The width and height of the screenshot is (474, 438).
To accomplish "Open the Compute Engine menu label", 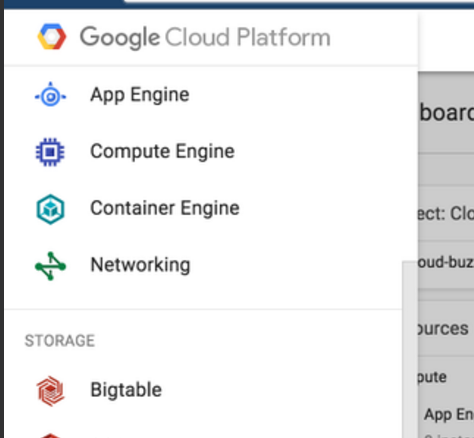I will tap(162, 152).
